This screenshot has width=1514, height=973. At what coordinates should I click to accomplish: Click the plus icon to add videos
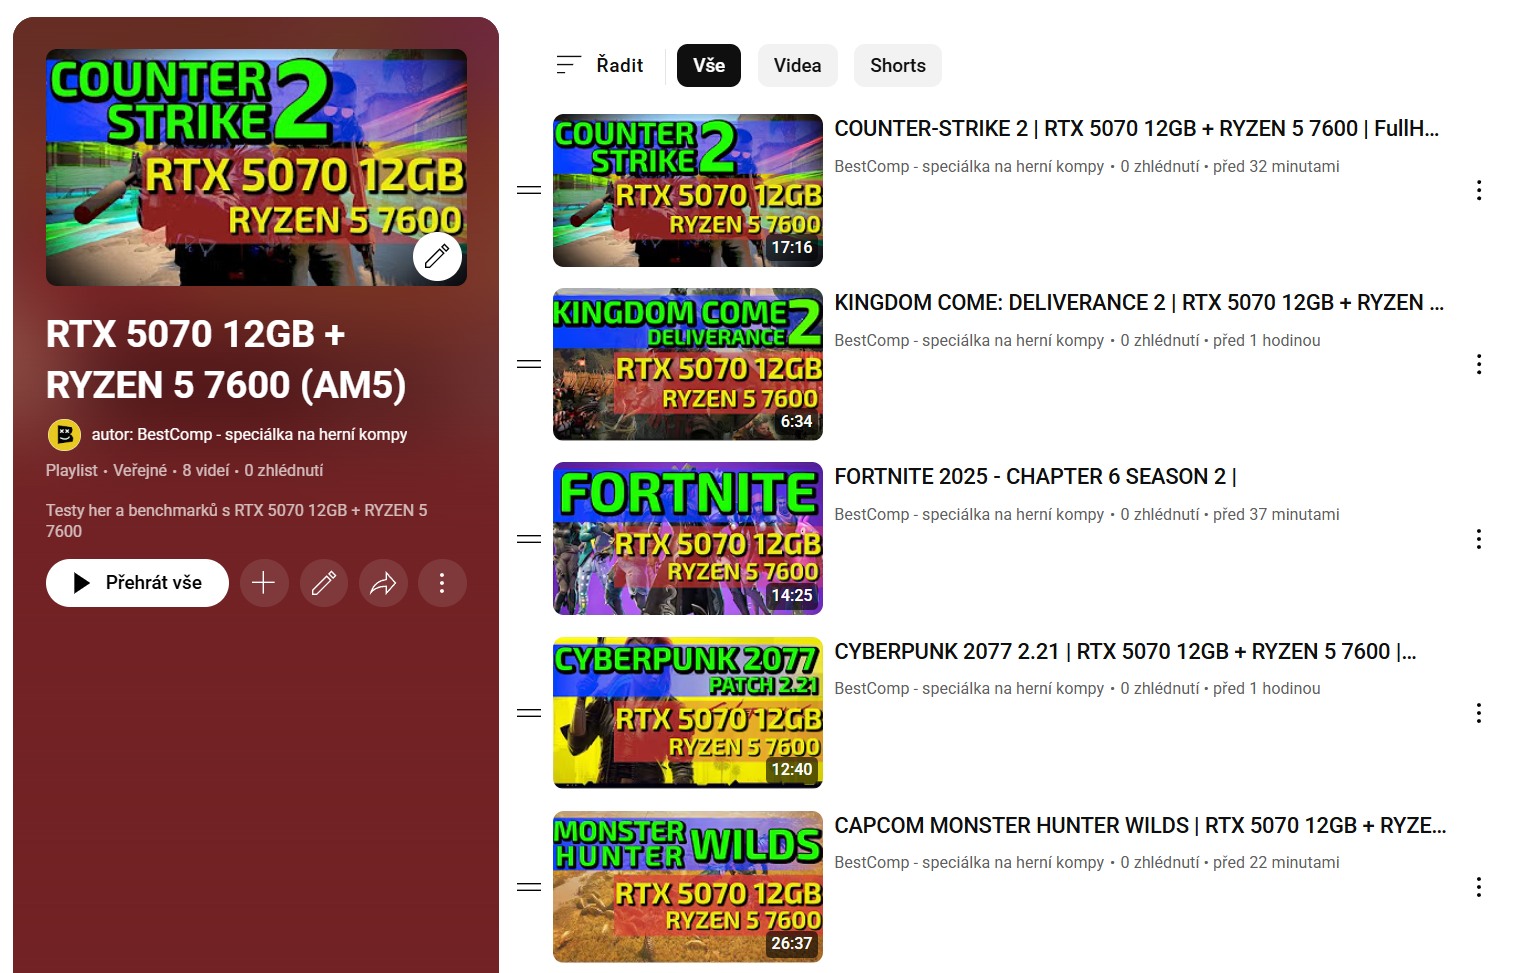(x=264, y=583)
